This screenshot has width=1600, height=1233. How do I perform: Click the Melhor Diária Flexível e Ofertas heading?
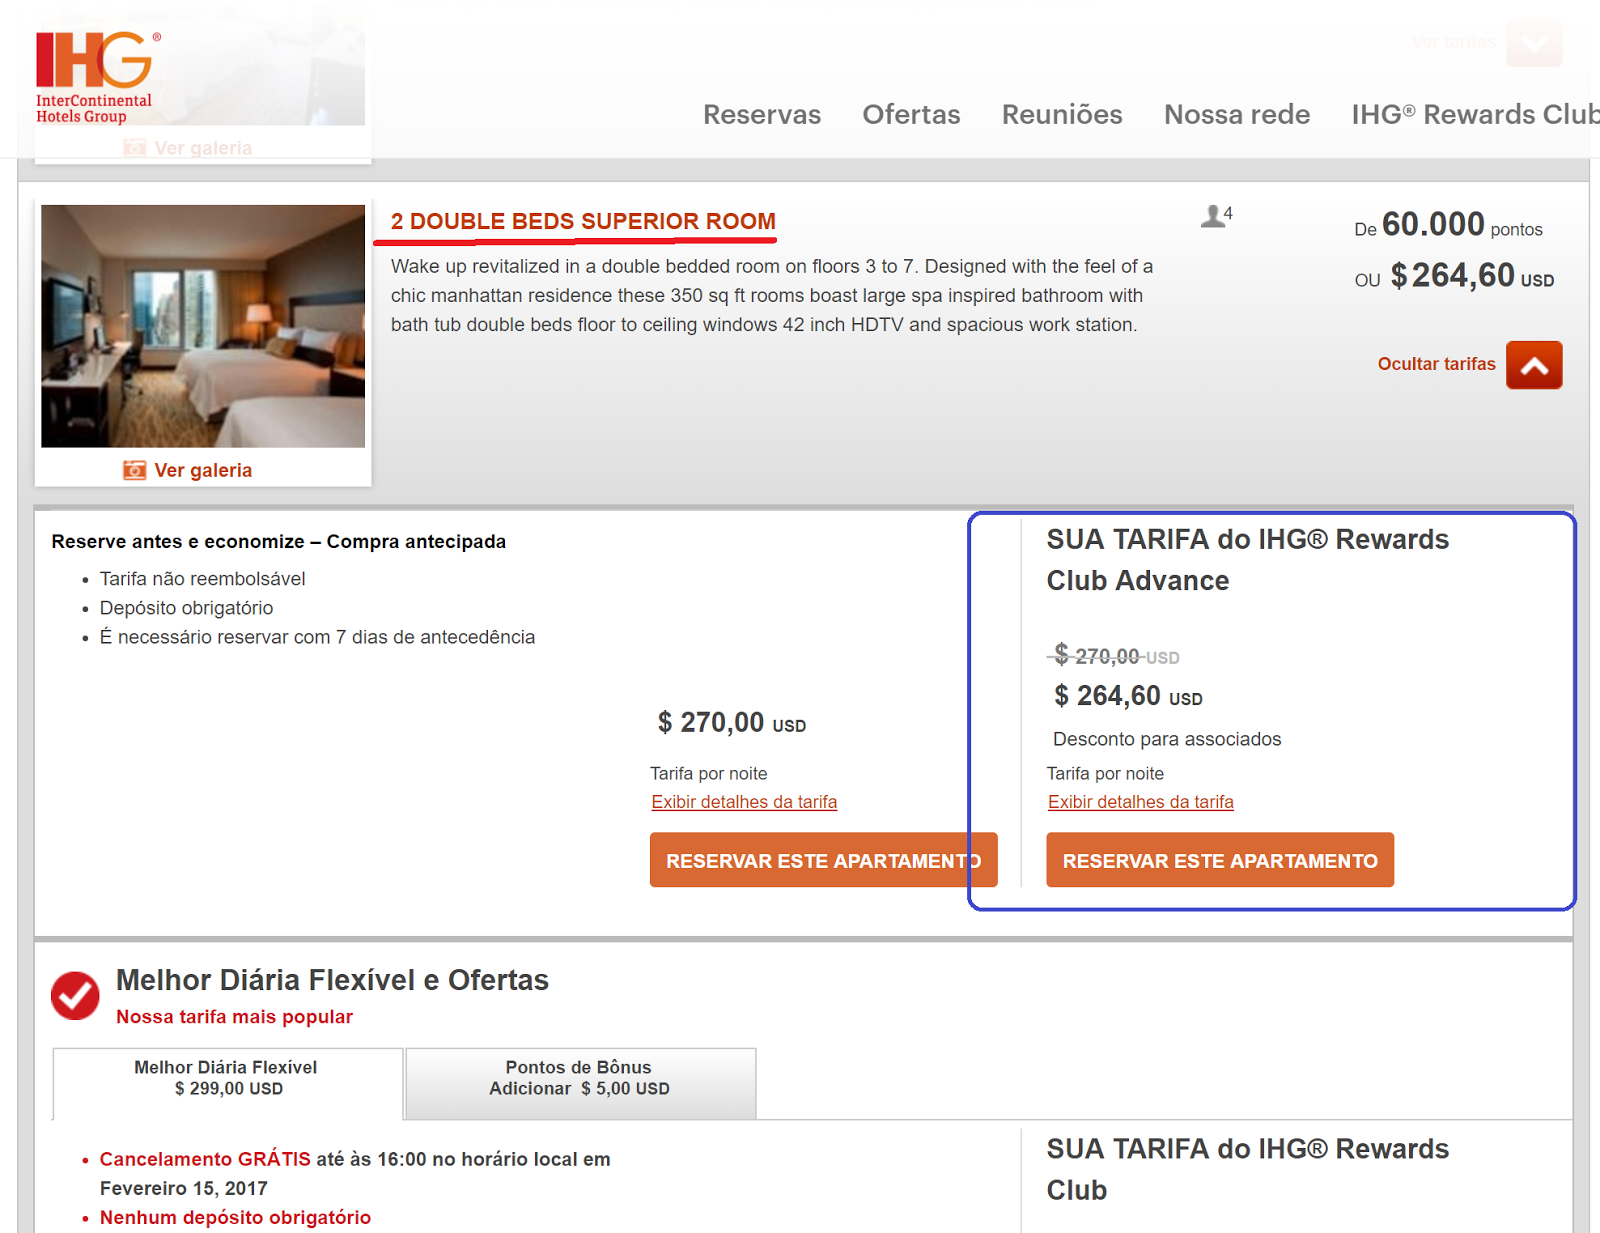pyautogui.click(x=332, y=980)
